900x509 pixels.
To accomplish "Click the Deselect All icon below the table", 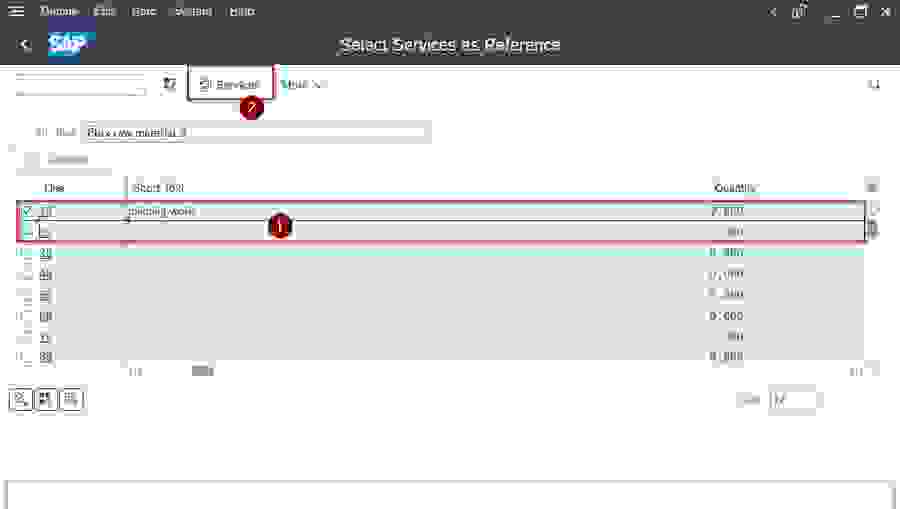I will point(70,400).
